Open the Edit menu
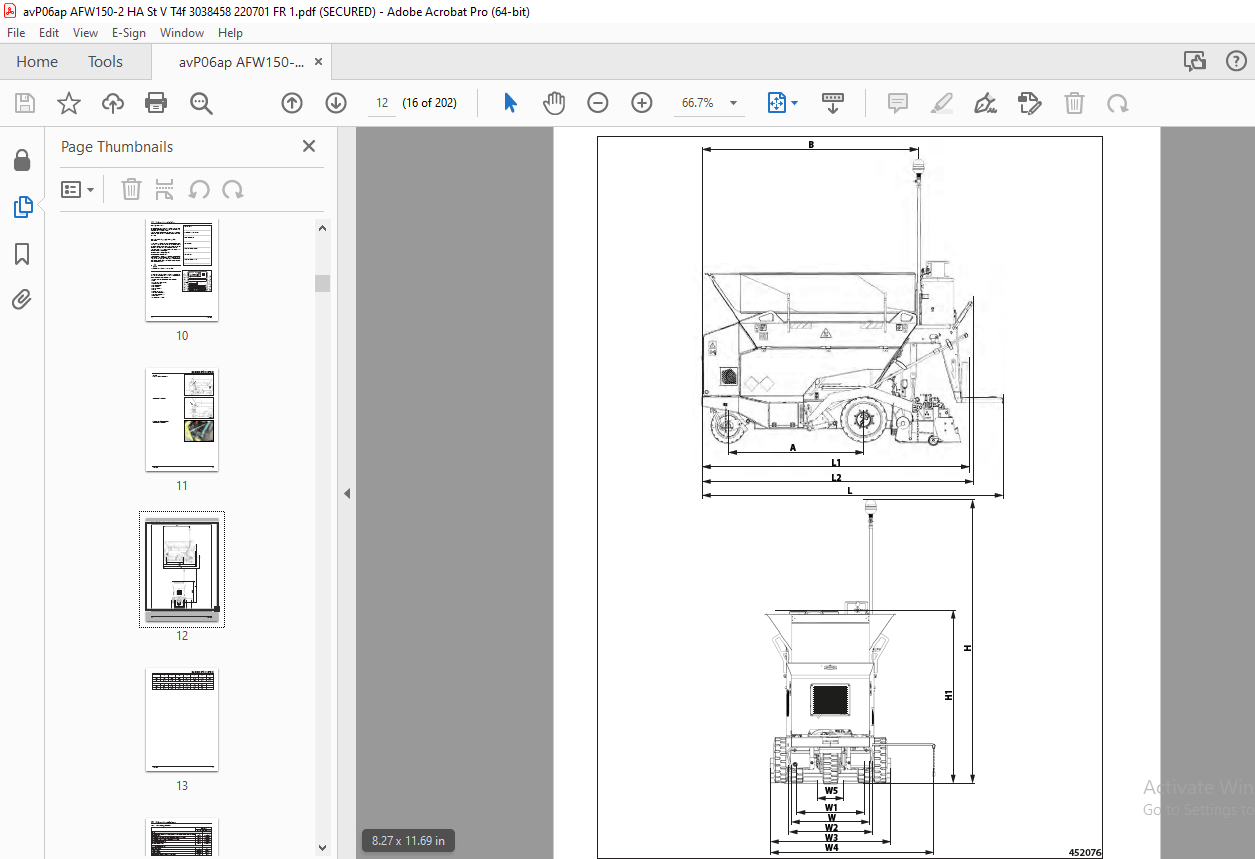Screen dimensions: 1255x859 pyautogui.click(x=49, y=33)
